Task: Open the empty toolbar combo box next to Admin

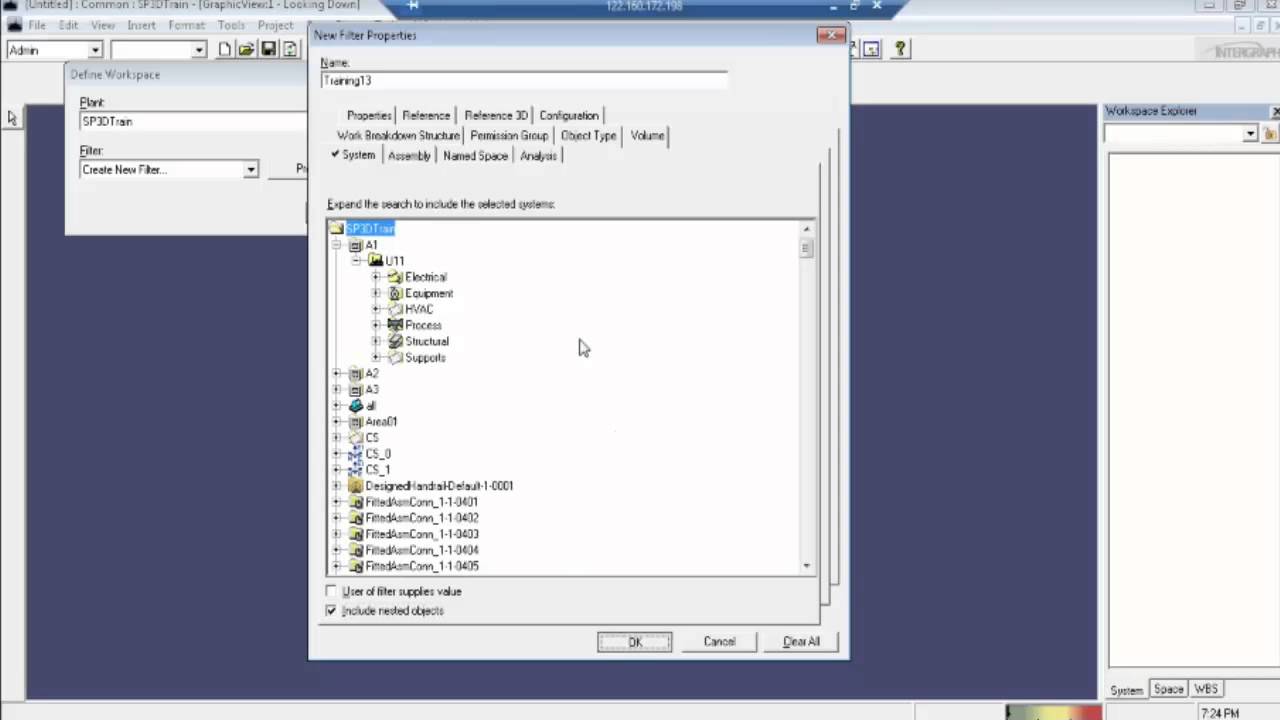Action: tap(199, 50)
